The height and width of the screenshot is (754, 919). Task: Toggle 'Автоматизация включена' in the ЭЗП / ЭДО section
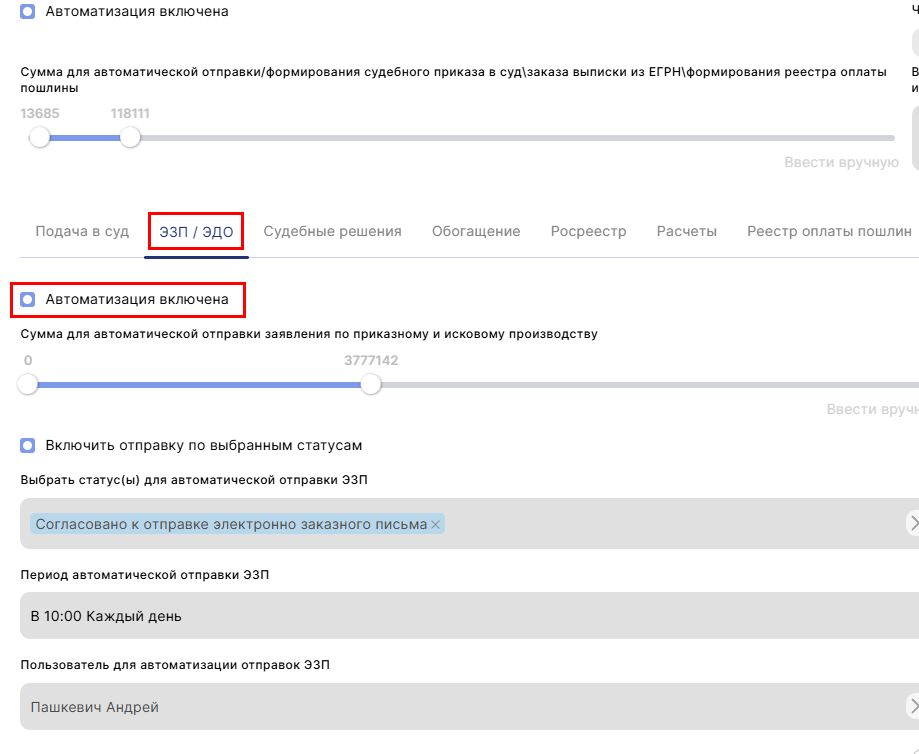coord(27,299)
